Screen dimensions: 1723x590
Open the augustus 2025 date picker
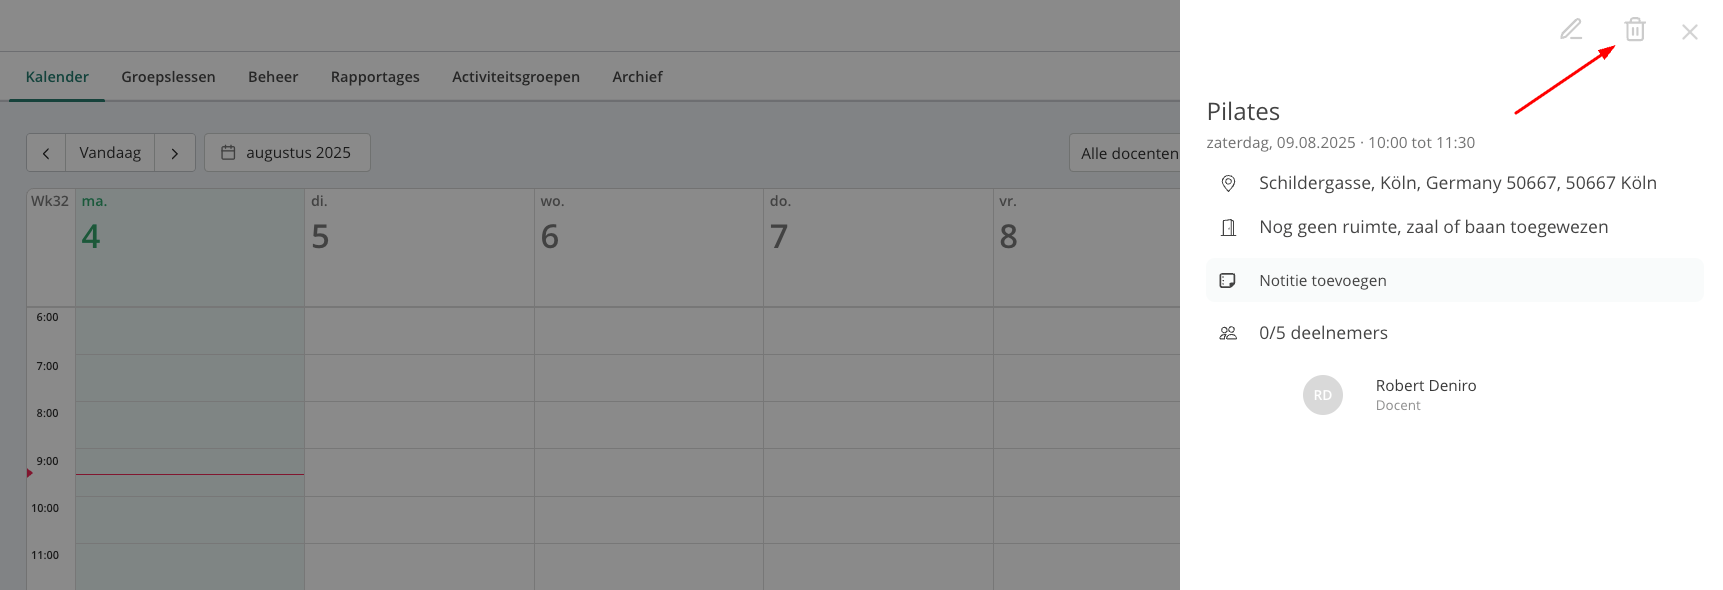[287, 153]
